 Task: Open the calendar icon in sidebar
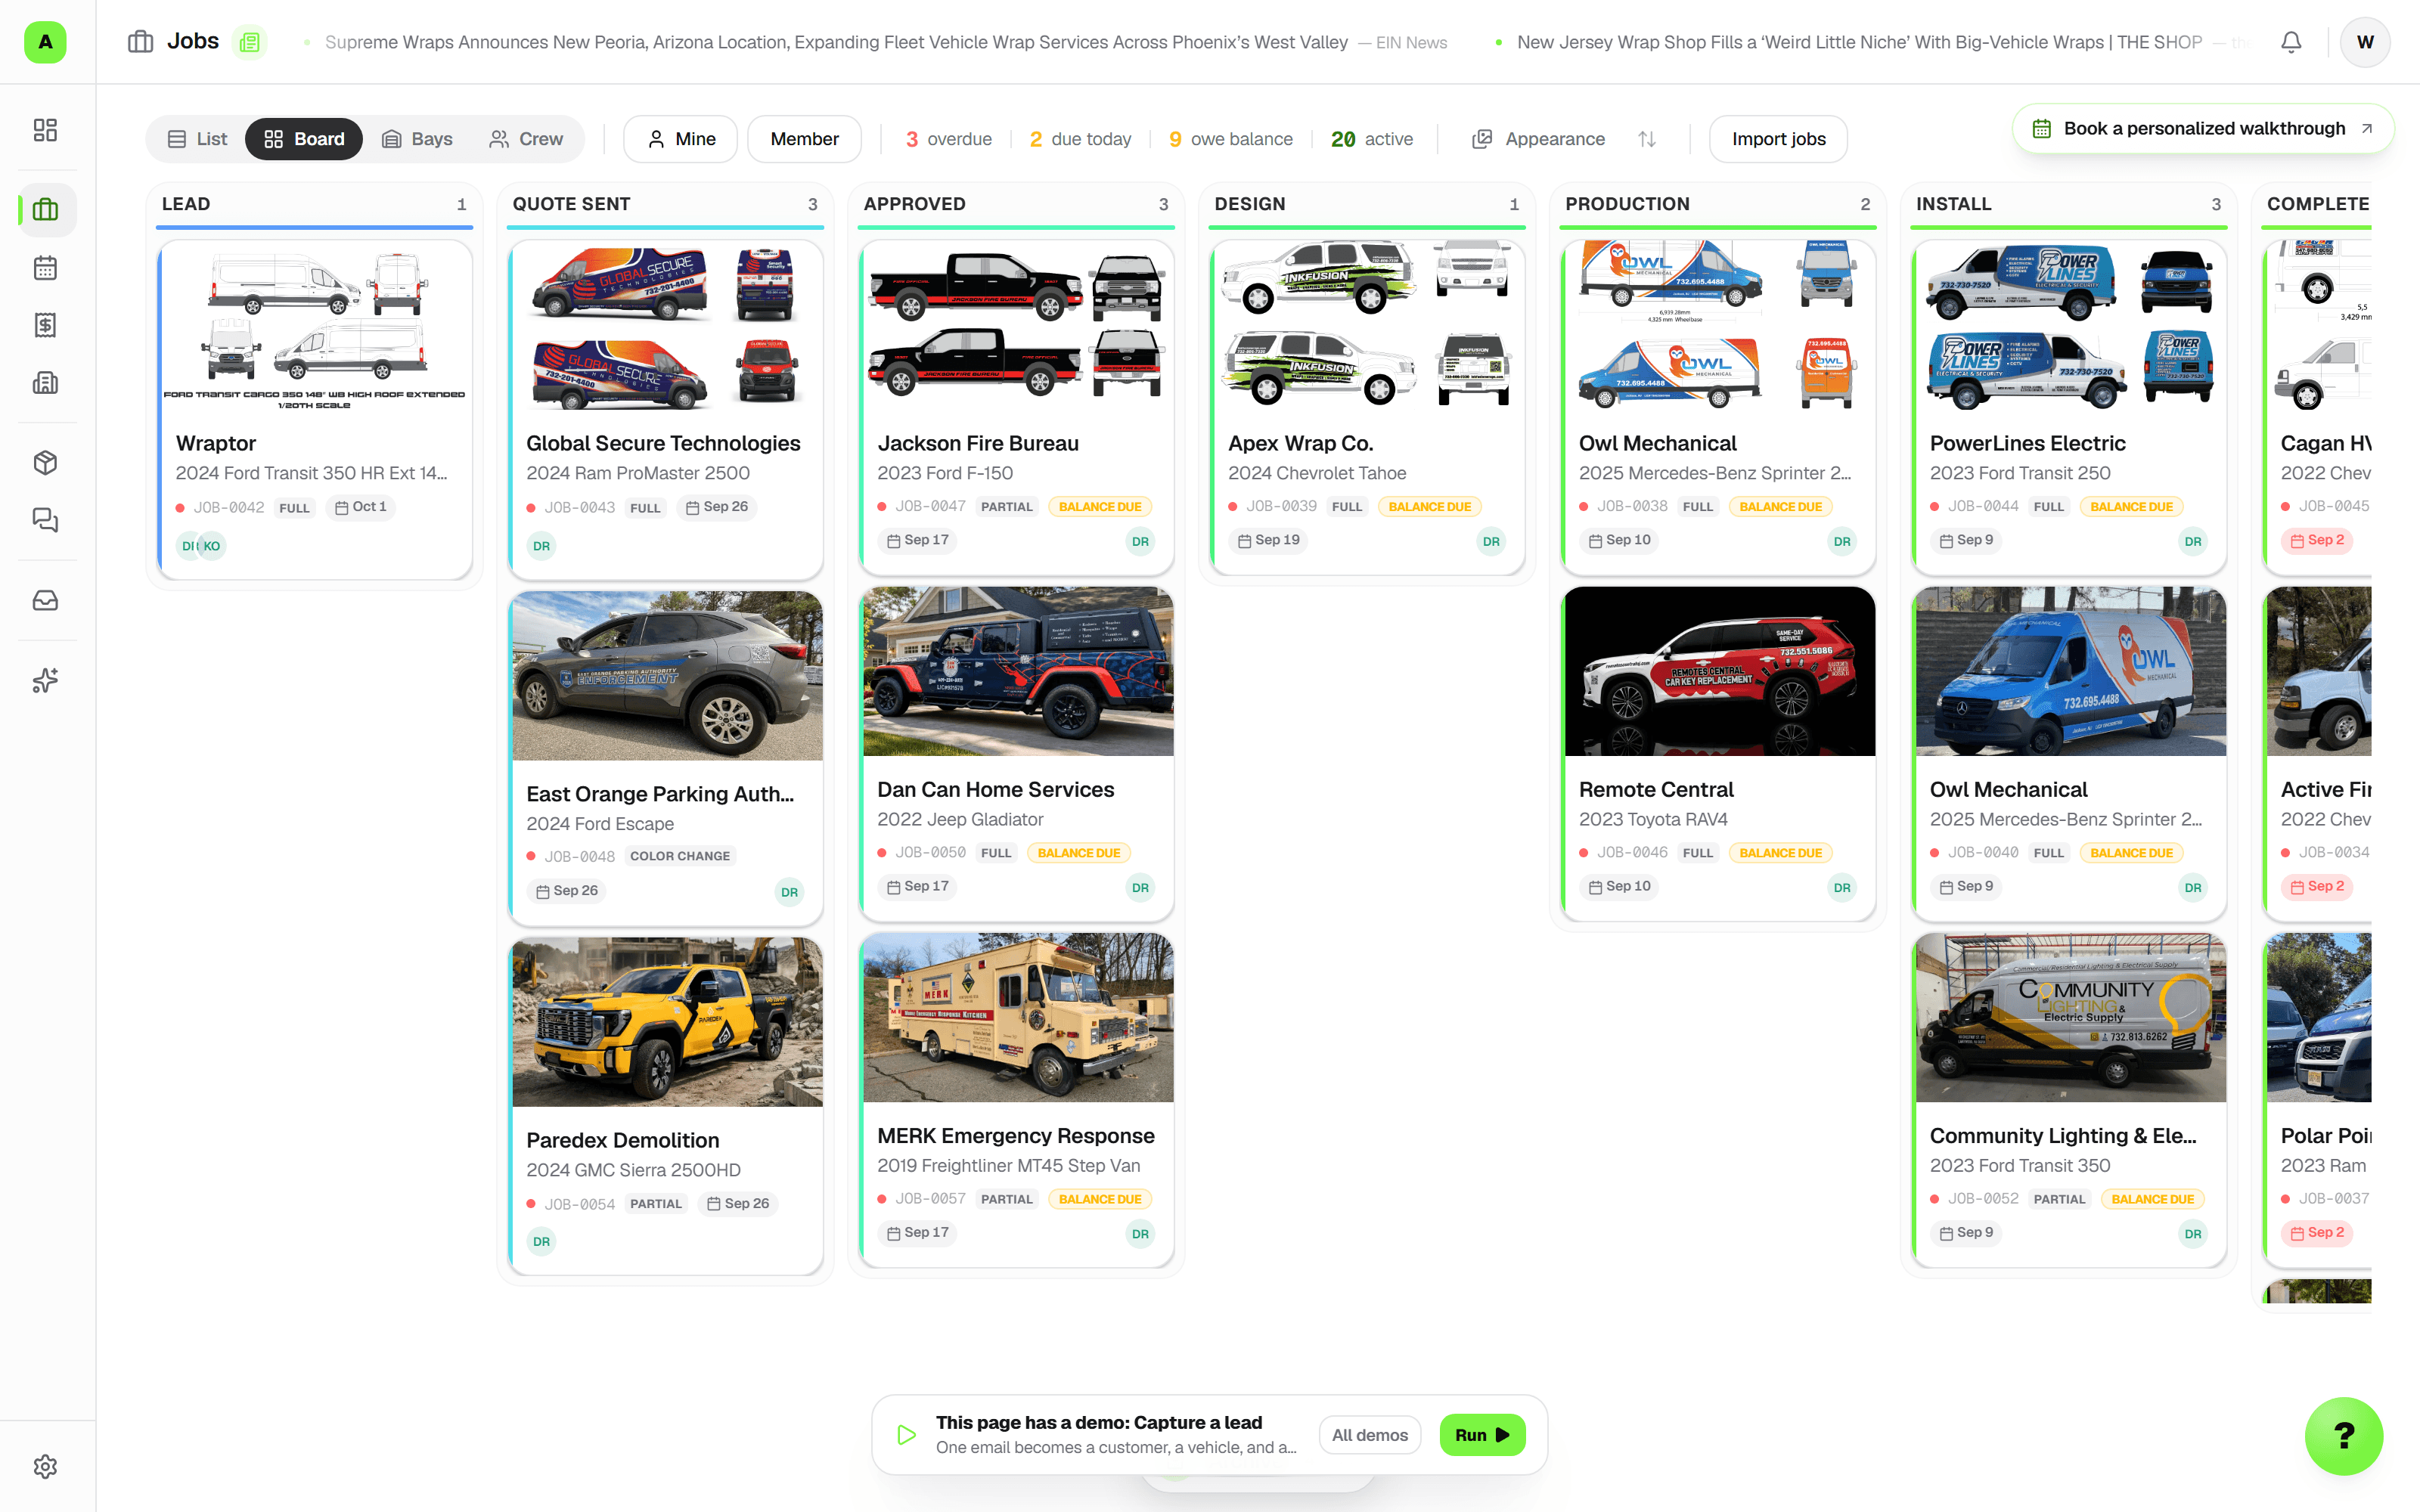point(45,268)
